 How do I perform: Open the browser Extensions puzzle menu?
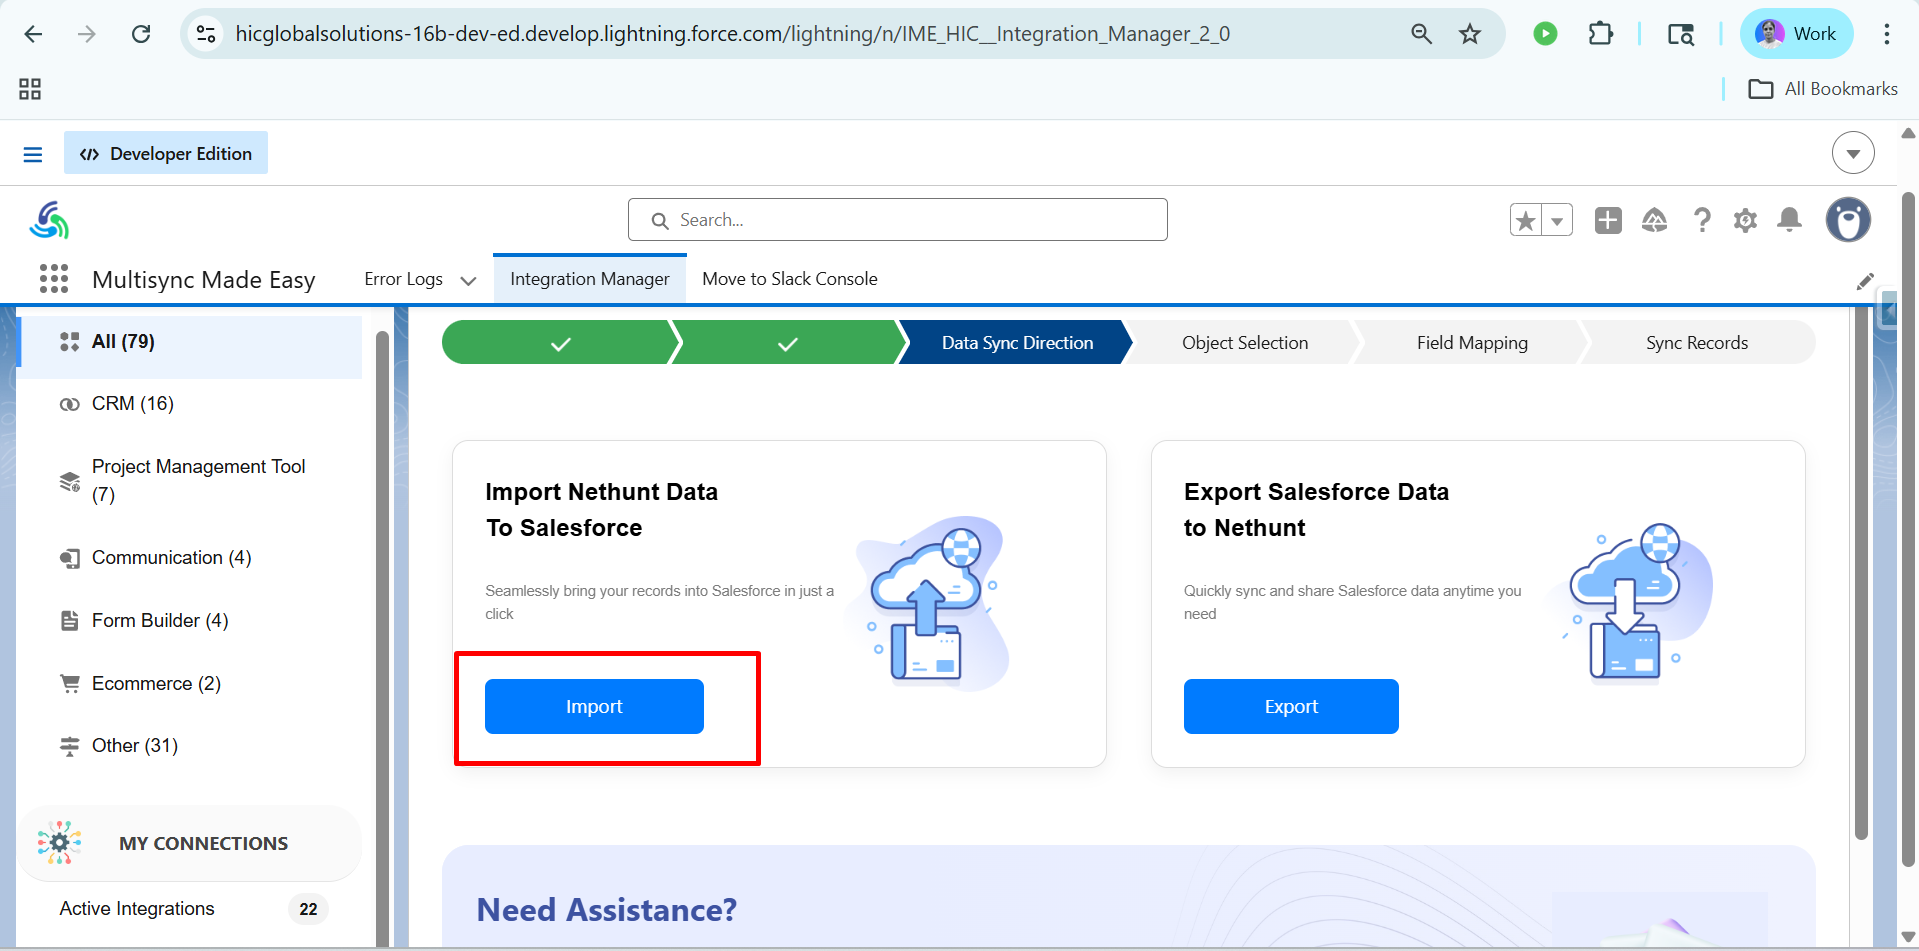pyautogui.click(x=1600, y=34)
